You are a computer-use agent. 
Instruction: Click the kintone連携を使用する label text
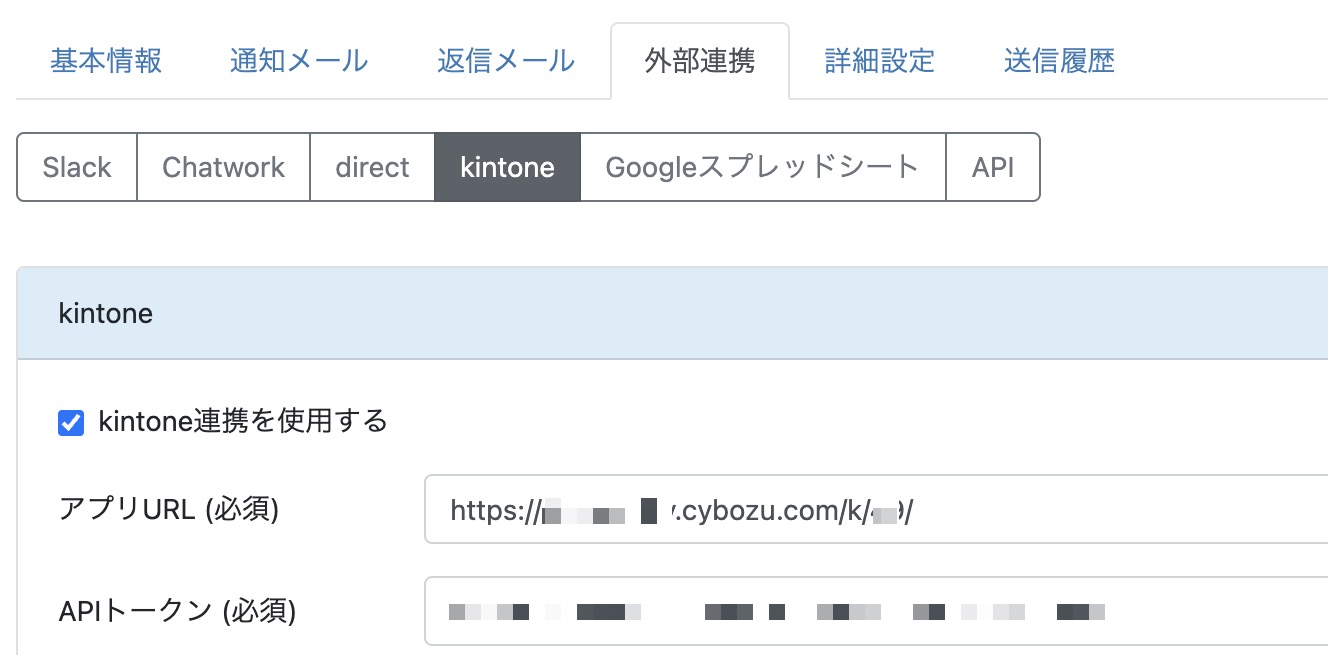click(243, 421)
